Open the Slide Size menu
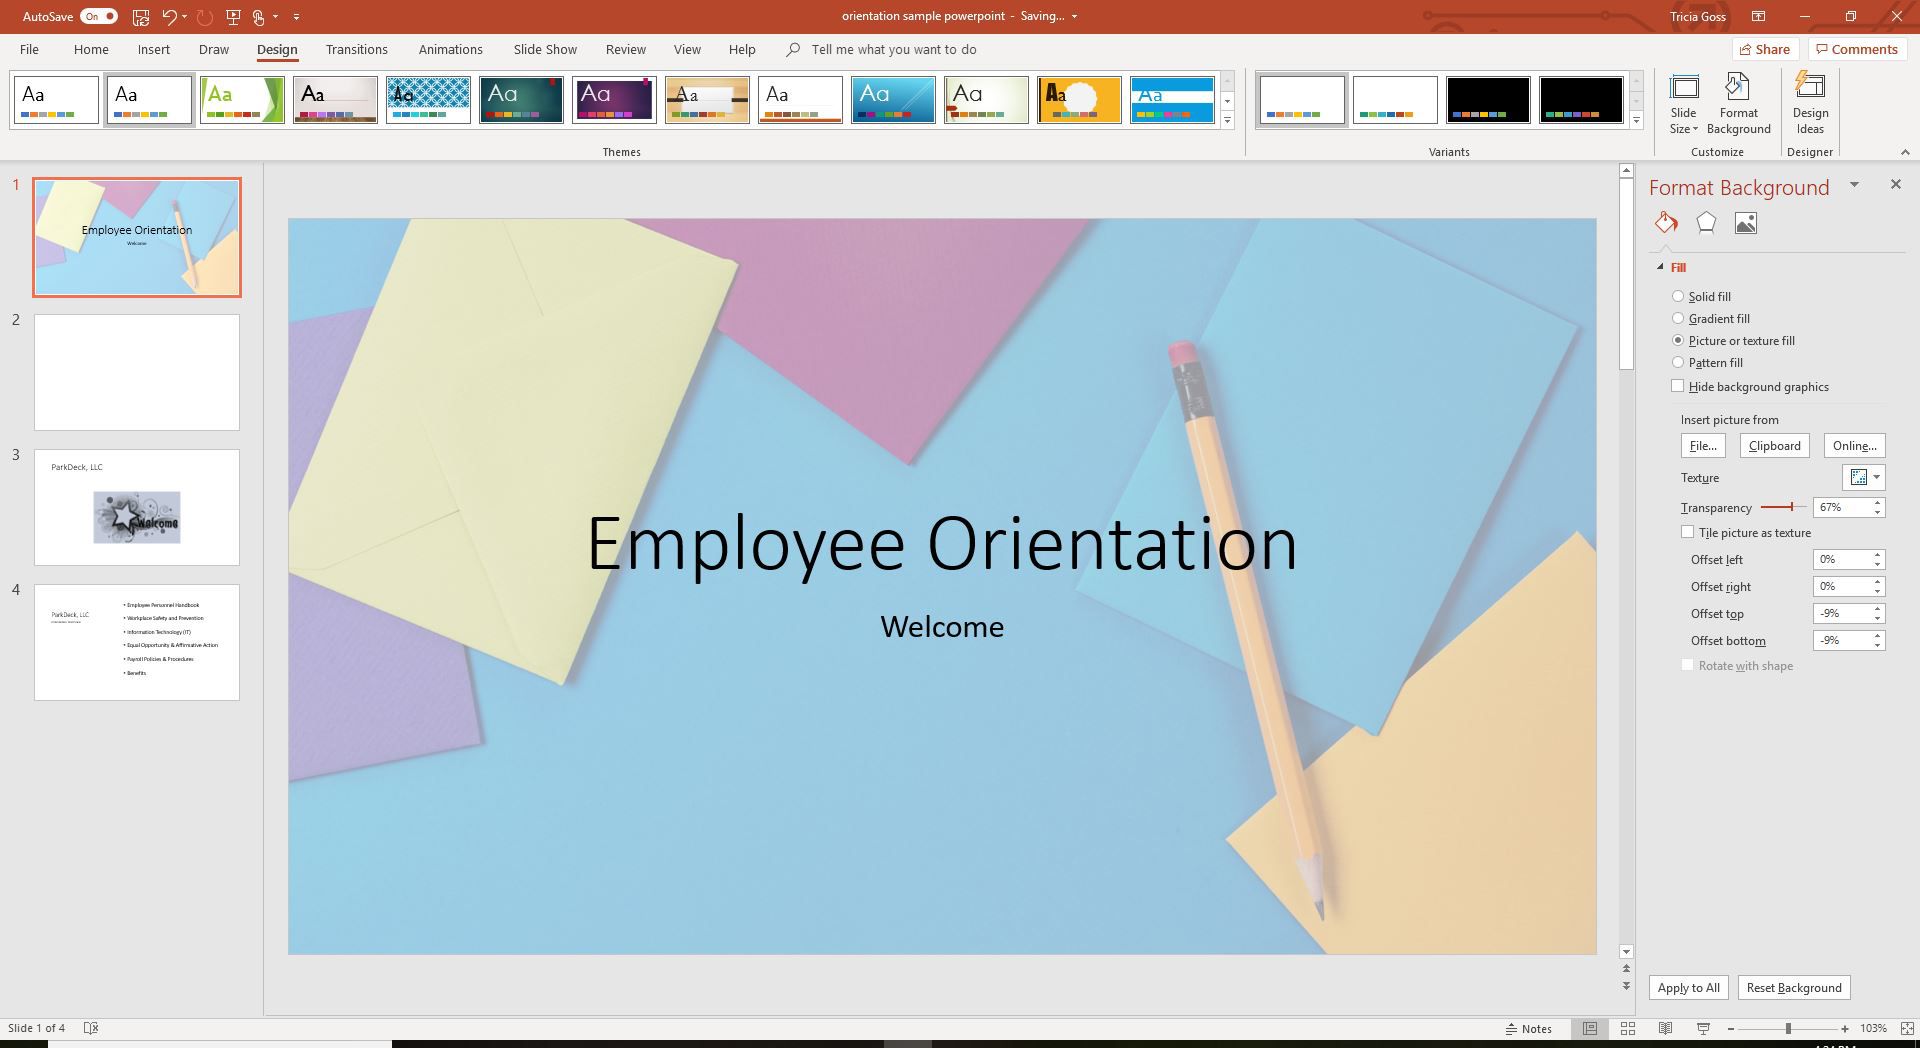Image resolution: width=1920 pixels, height=1048 pixels. [1683, 105]
